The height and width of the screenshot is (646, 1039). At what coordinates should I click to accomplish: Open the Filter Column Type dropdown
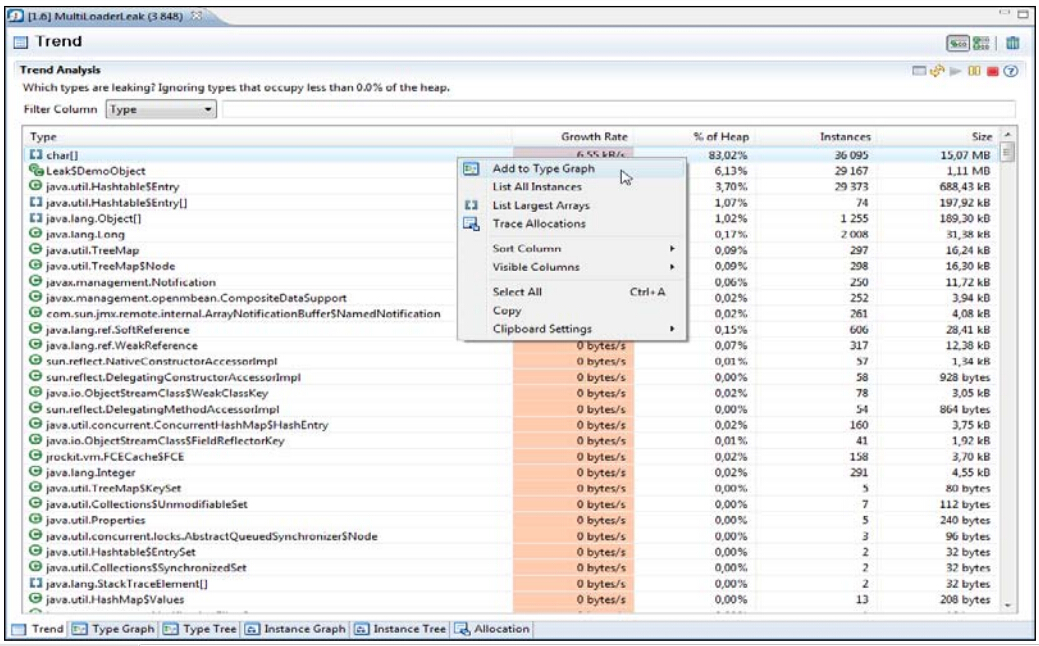(161, 109)
